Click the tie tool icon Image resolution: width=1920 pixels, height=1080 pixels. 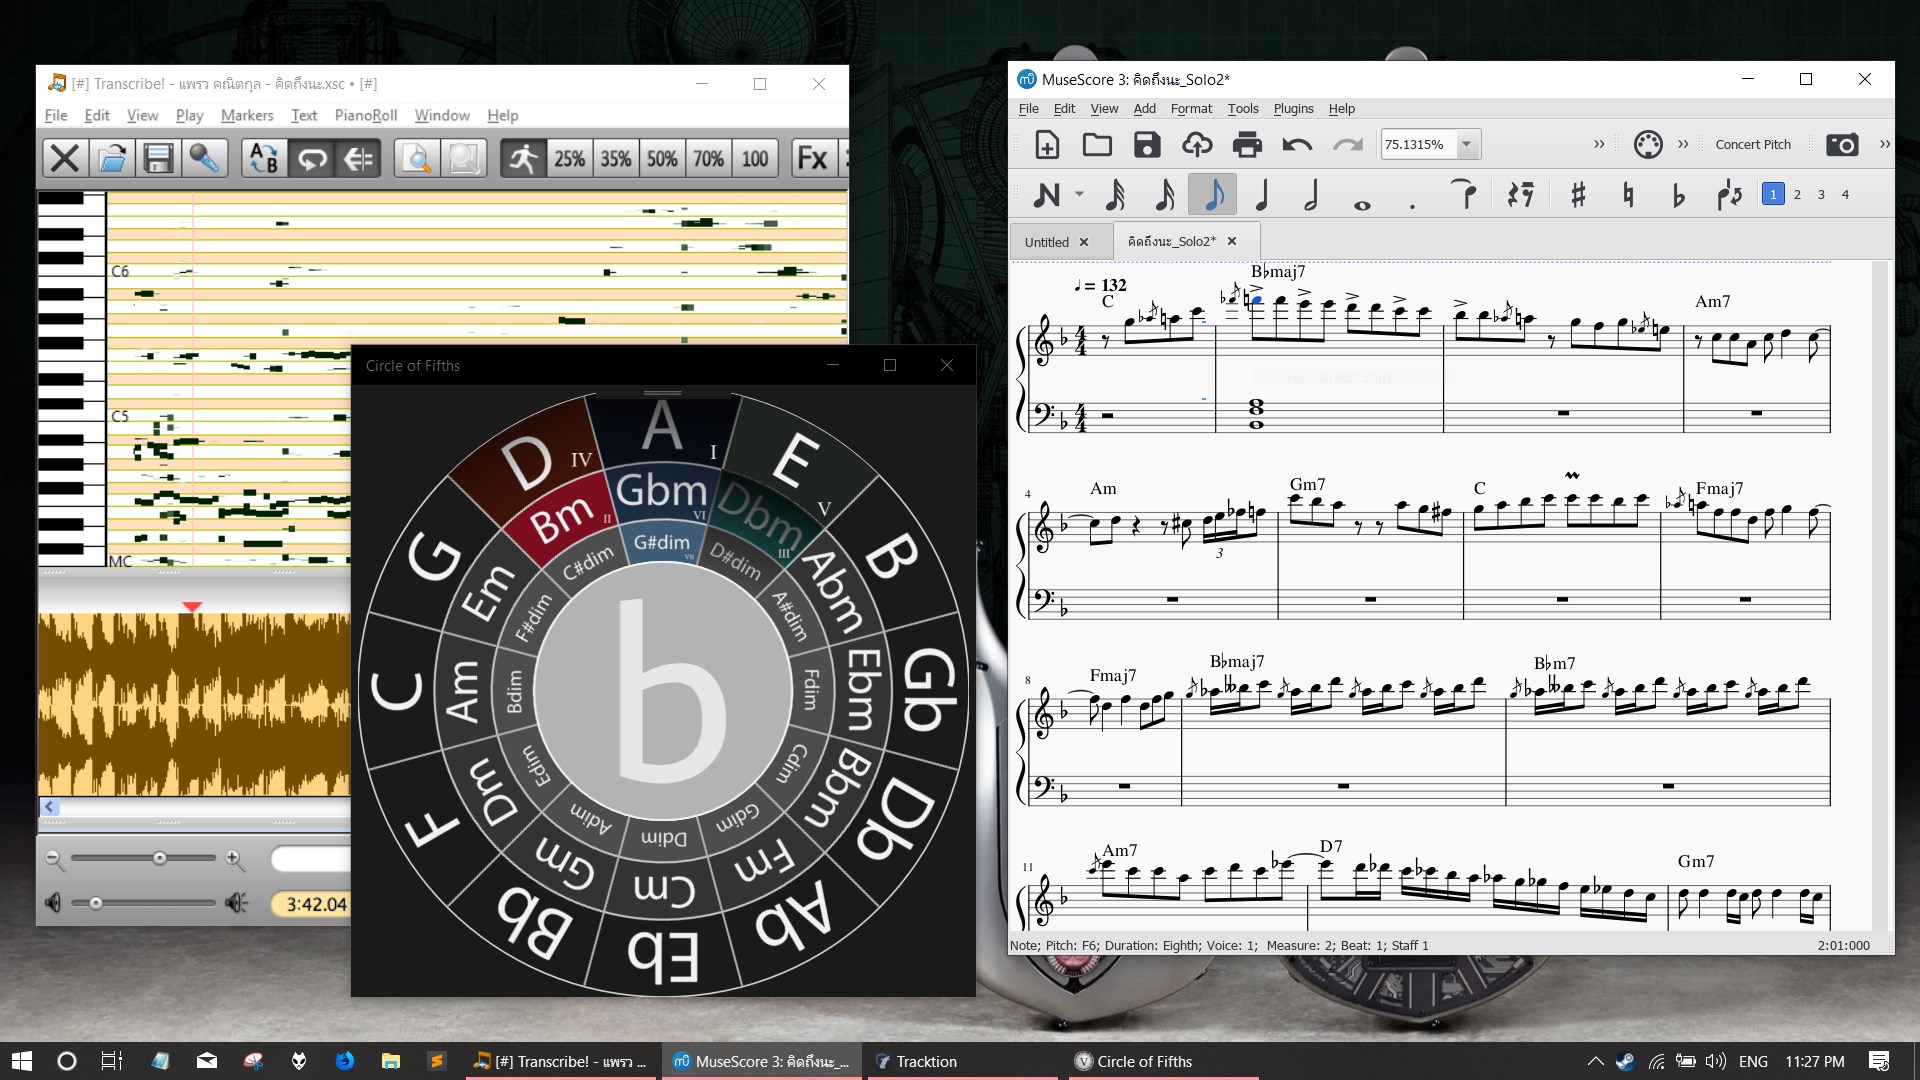[1464, 195]
